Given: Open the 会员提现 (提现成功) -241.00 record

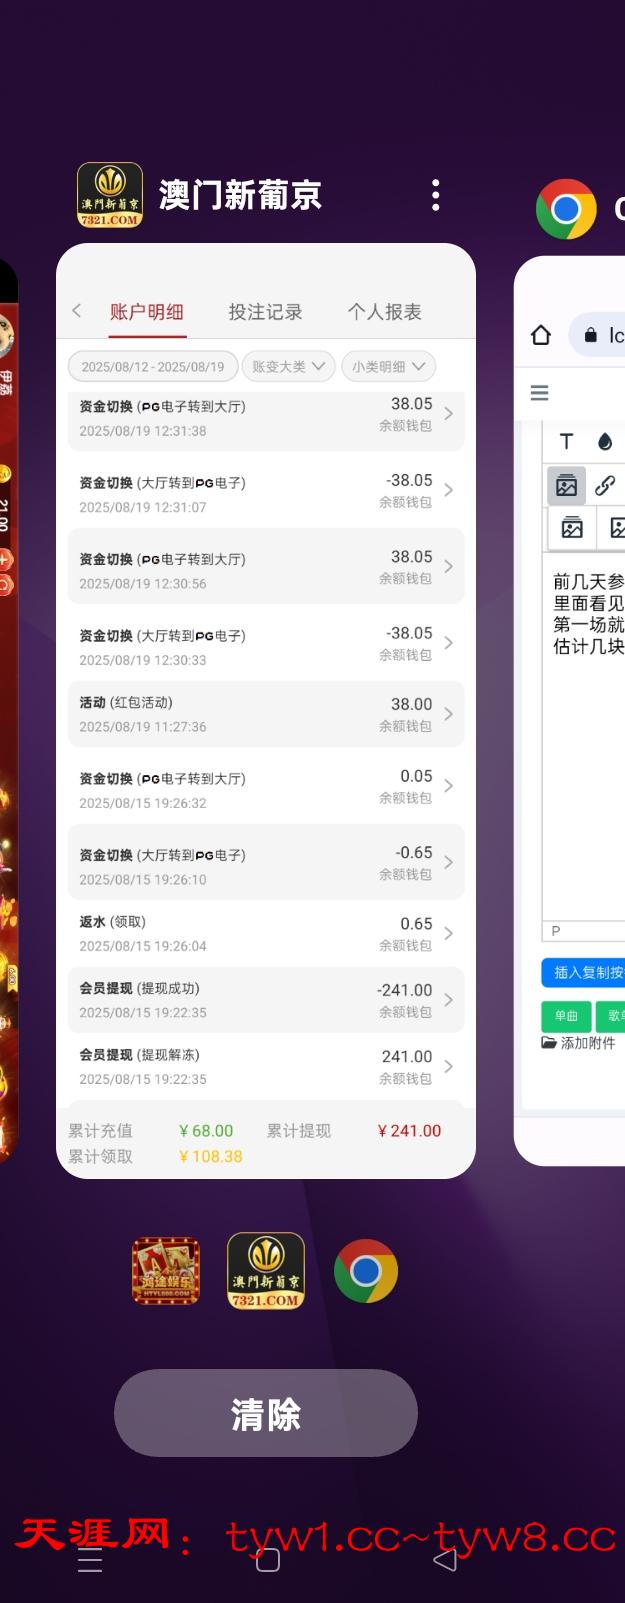Looking at the screenshot, I should [x=266, y=1000].
